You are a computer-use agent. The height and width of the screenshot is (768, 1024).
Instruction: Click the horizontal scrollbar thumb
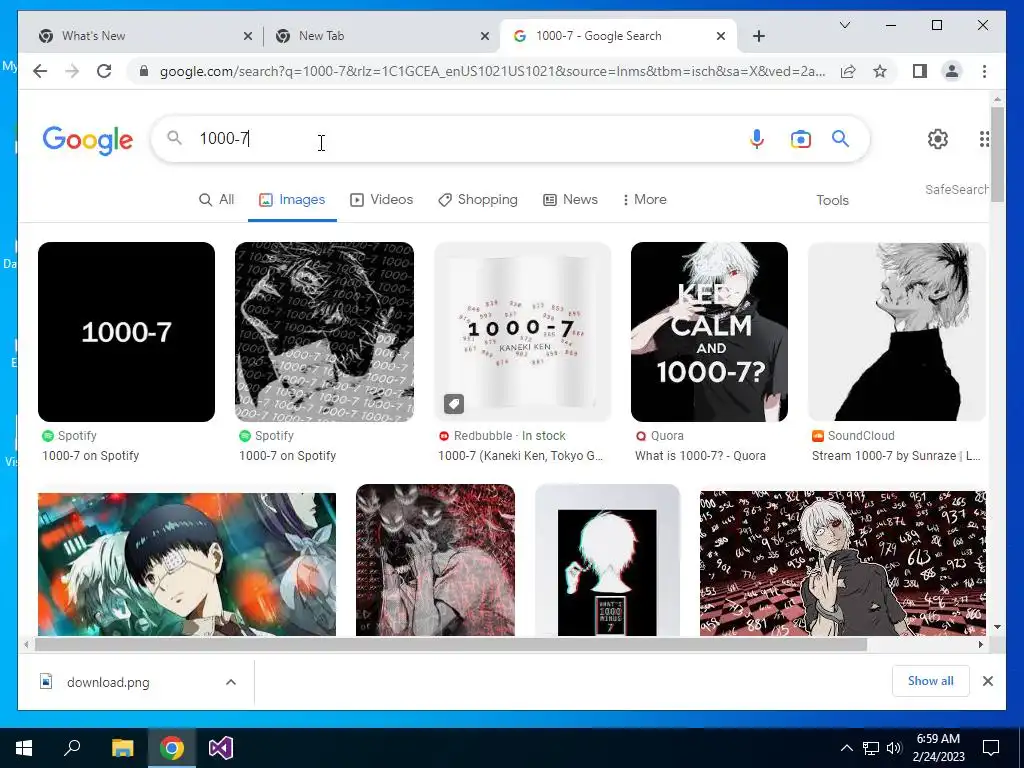(x=451, y=645)
